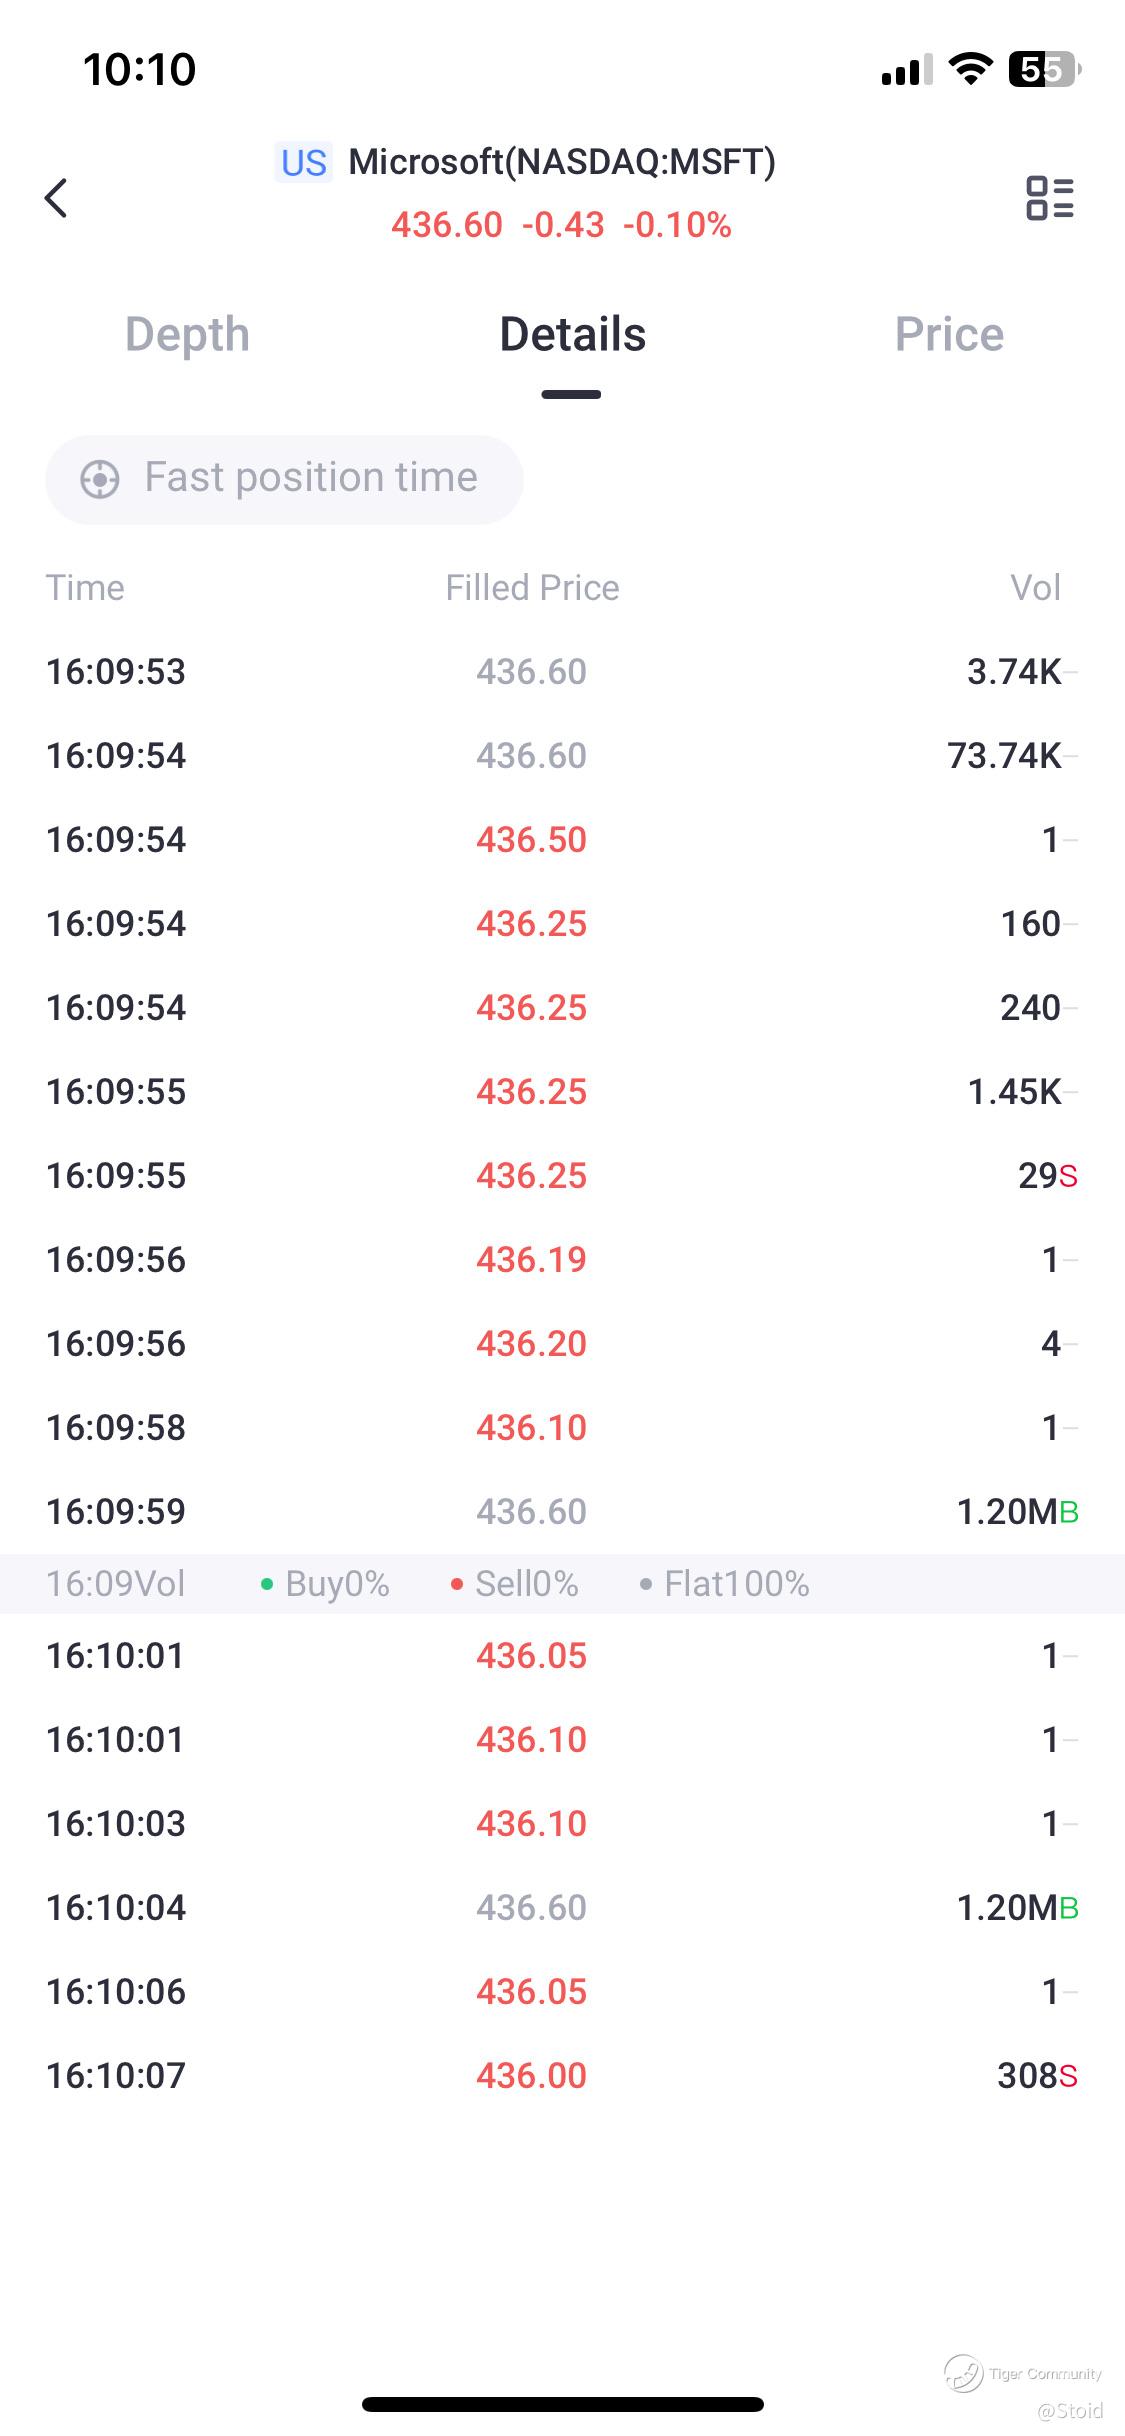Tap the Tiger Community logo
This screenshot has height=2436, width=1125.
pos(964,2372)
